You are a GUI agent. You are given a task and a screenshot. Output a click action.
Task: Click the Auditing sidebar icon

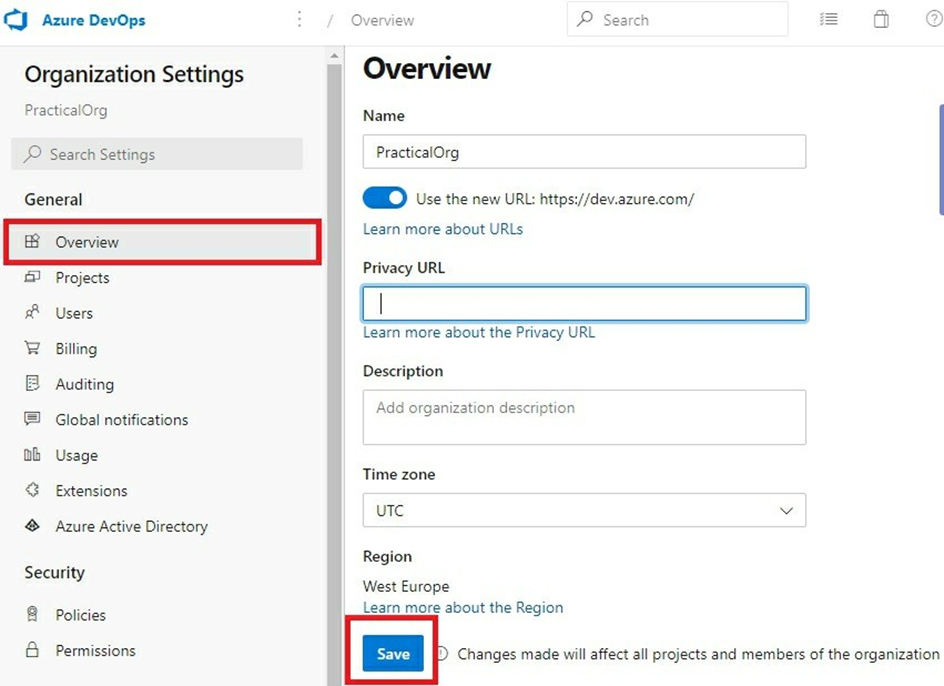pos(32,383)
